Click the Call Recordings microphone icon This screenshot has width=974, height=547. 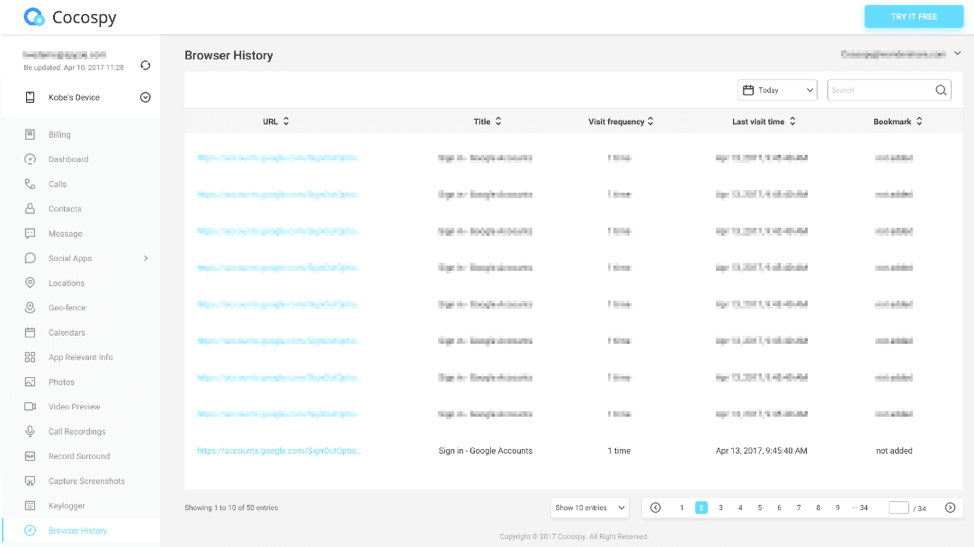pos(30,432)
